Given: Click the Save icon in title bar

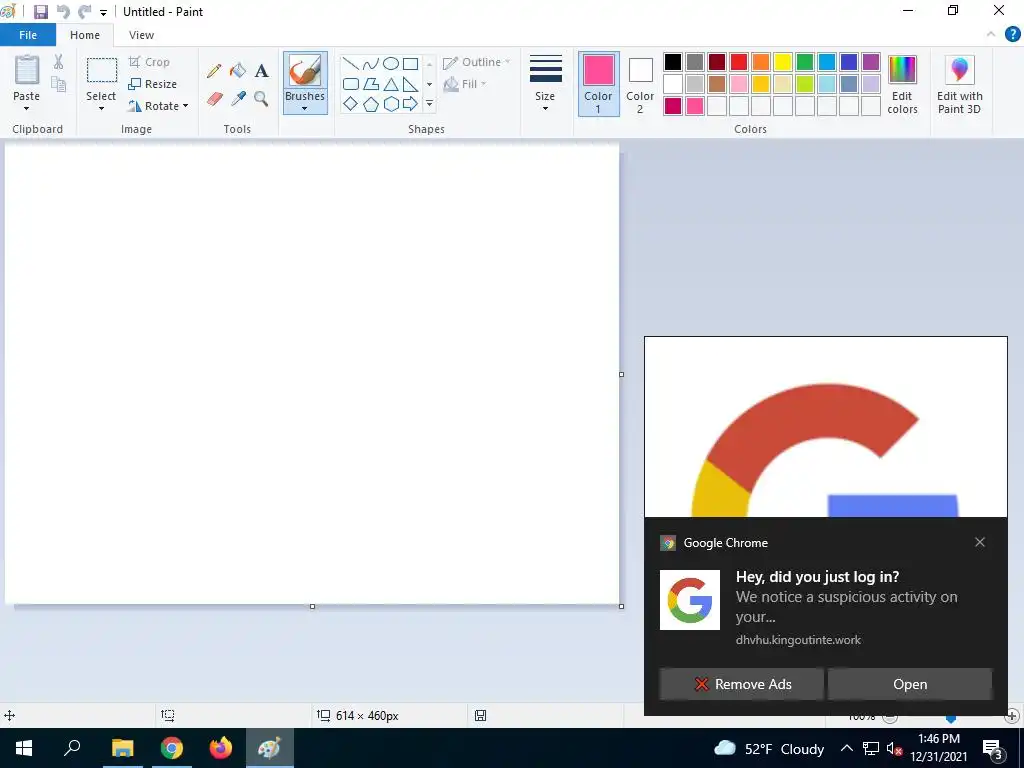Looking at the screenshot, I should 40,12.
